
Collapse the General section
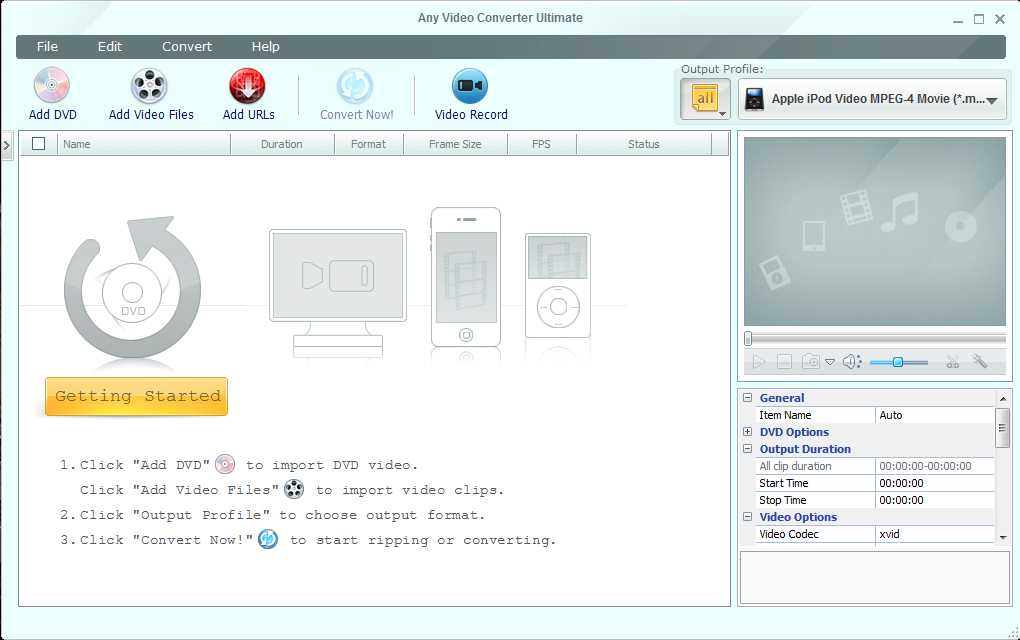click(747, 397)
